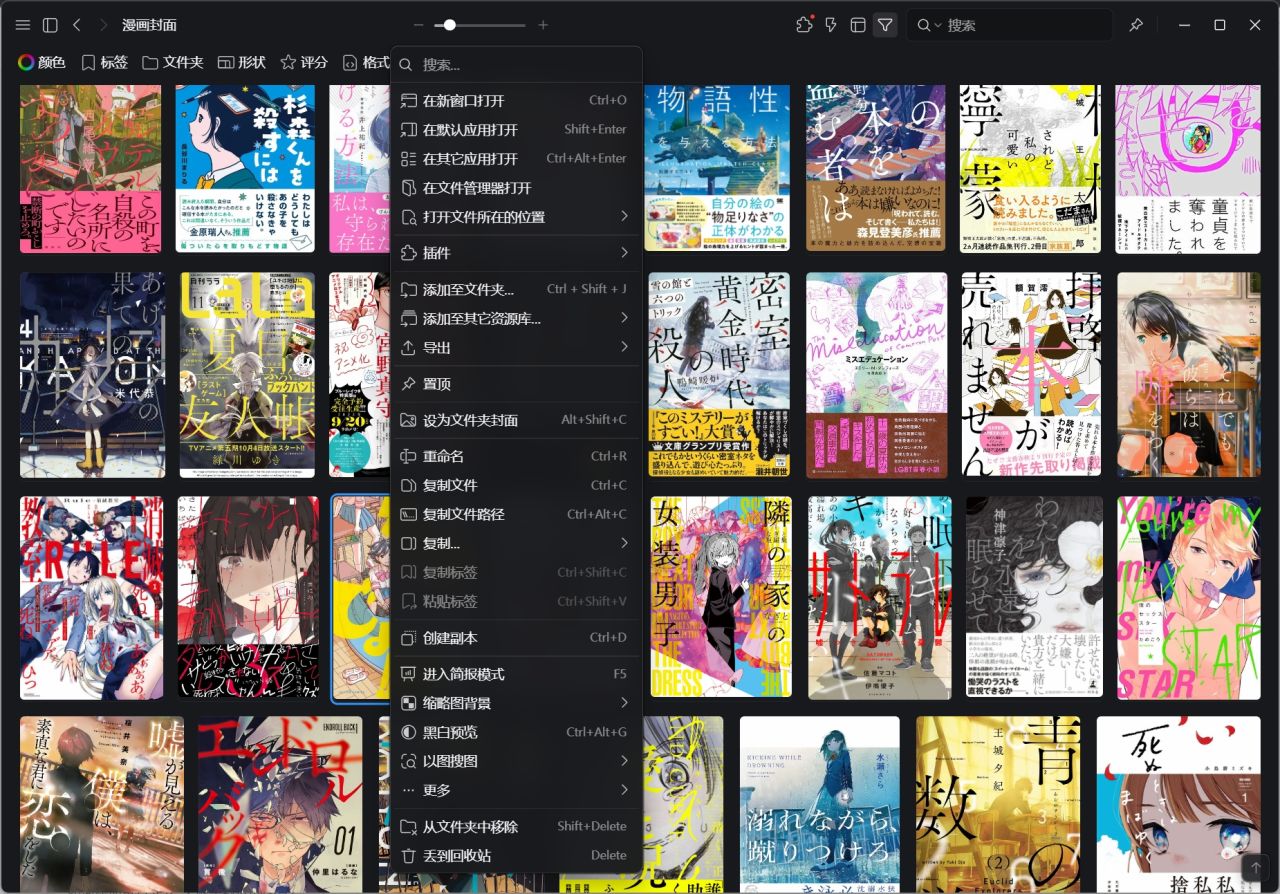
Task: Expand the 缩略图背景 submenu
Action: tap(516, 703)
